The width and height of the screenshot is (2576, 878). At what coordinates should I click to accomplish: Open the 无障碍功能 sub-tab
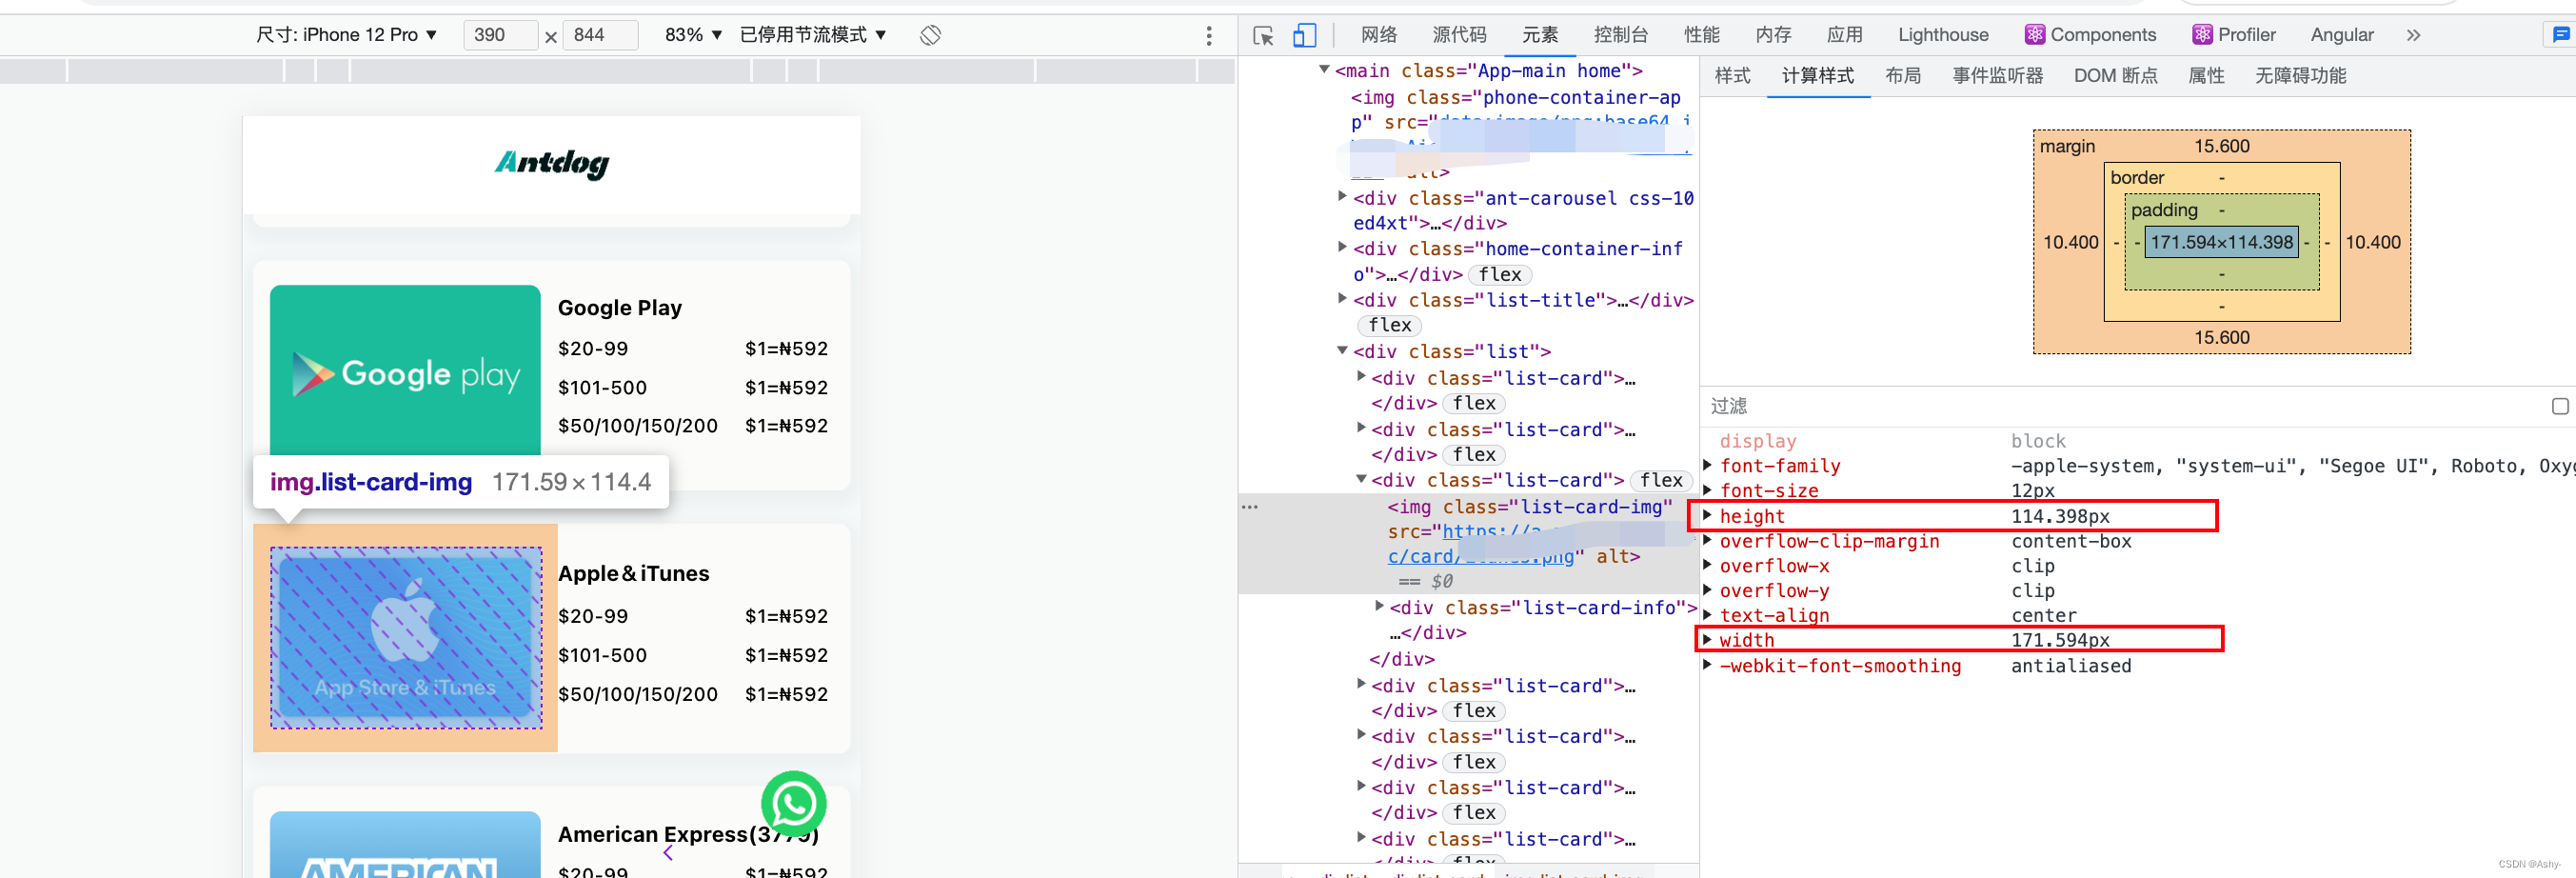click(x=2300, y=76)
